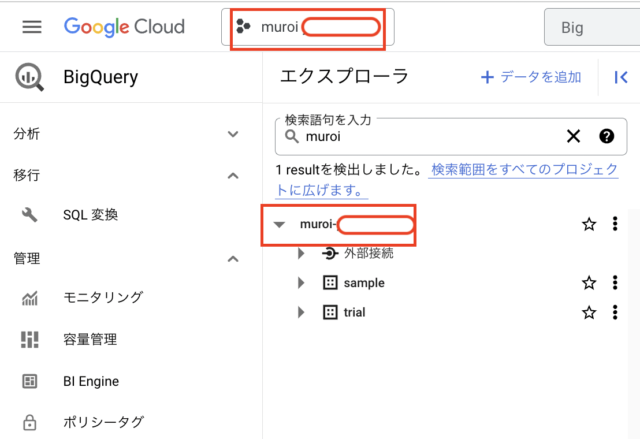
Task: Collapse the explorer panel arrow icon
Action: point(621,77)
